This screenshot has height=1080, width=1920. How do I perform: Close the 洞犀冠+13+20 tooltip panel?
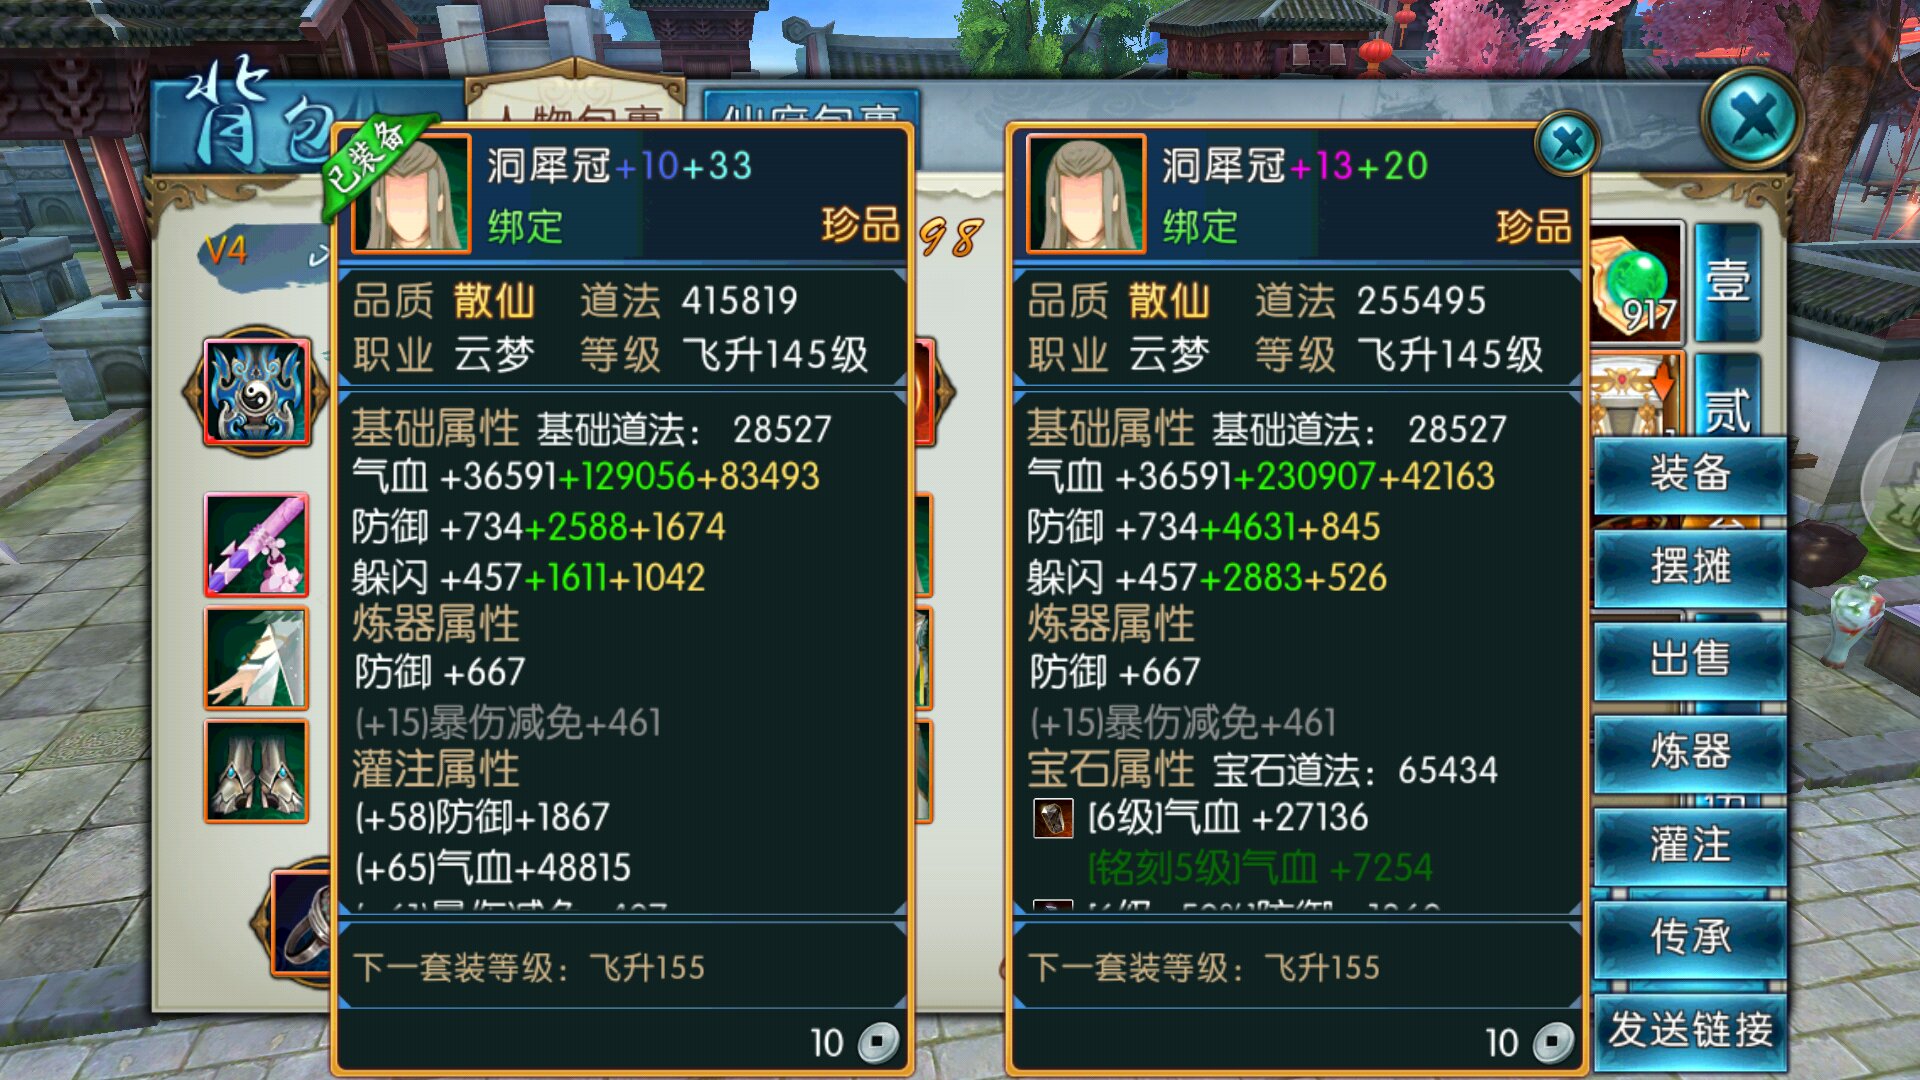(1567, 145)
